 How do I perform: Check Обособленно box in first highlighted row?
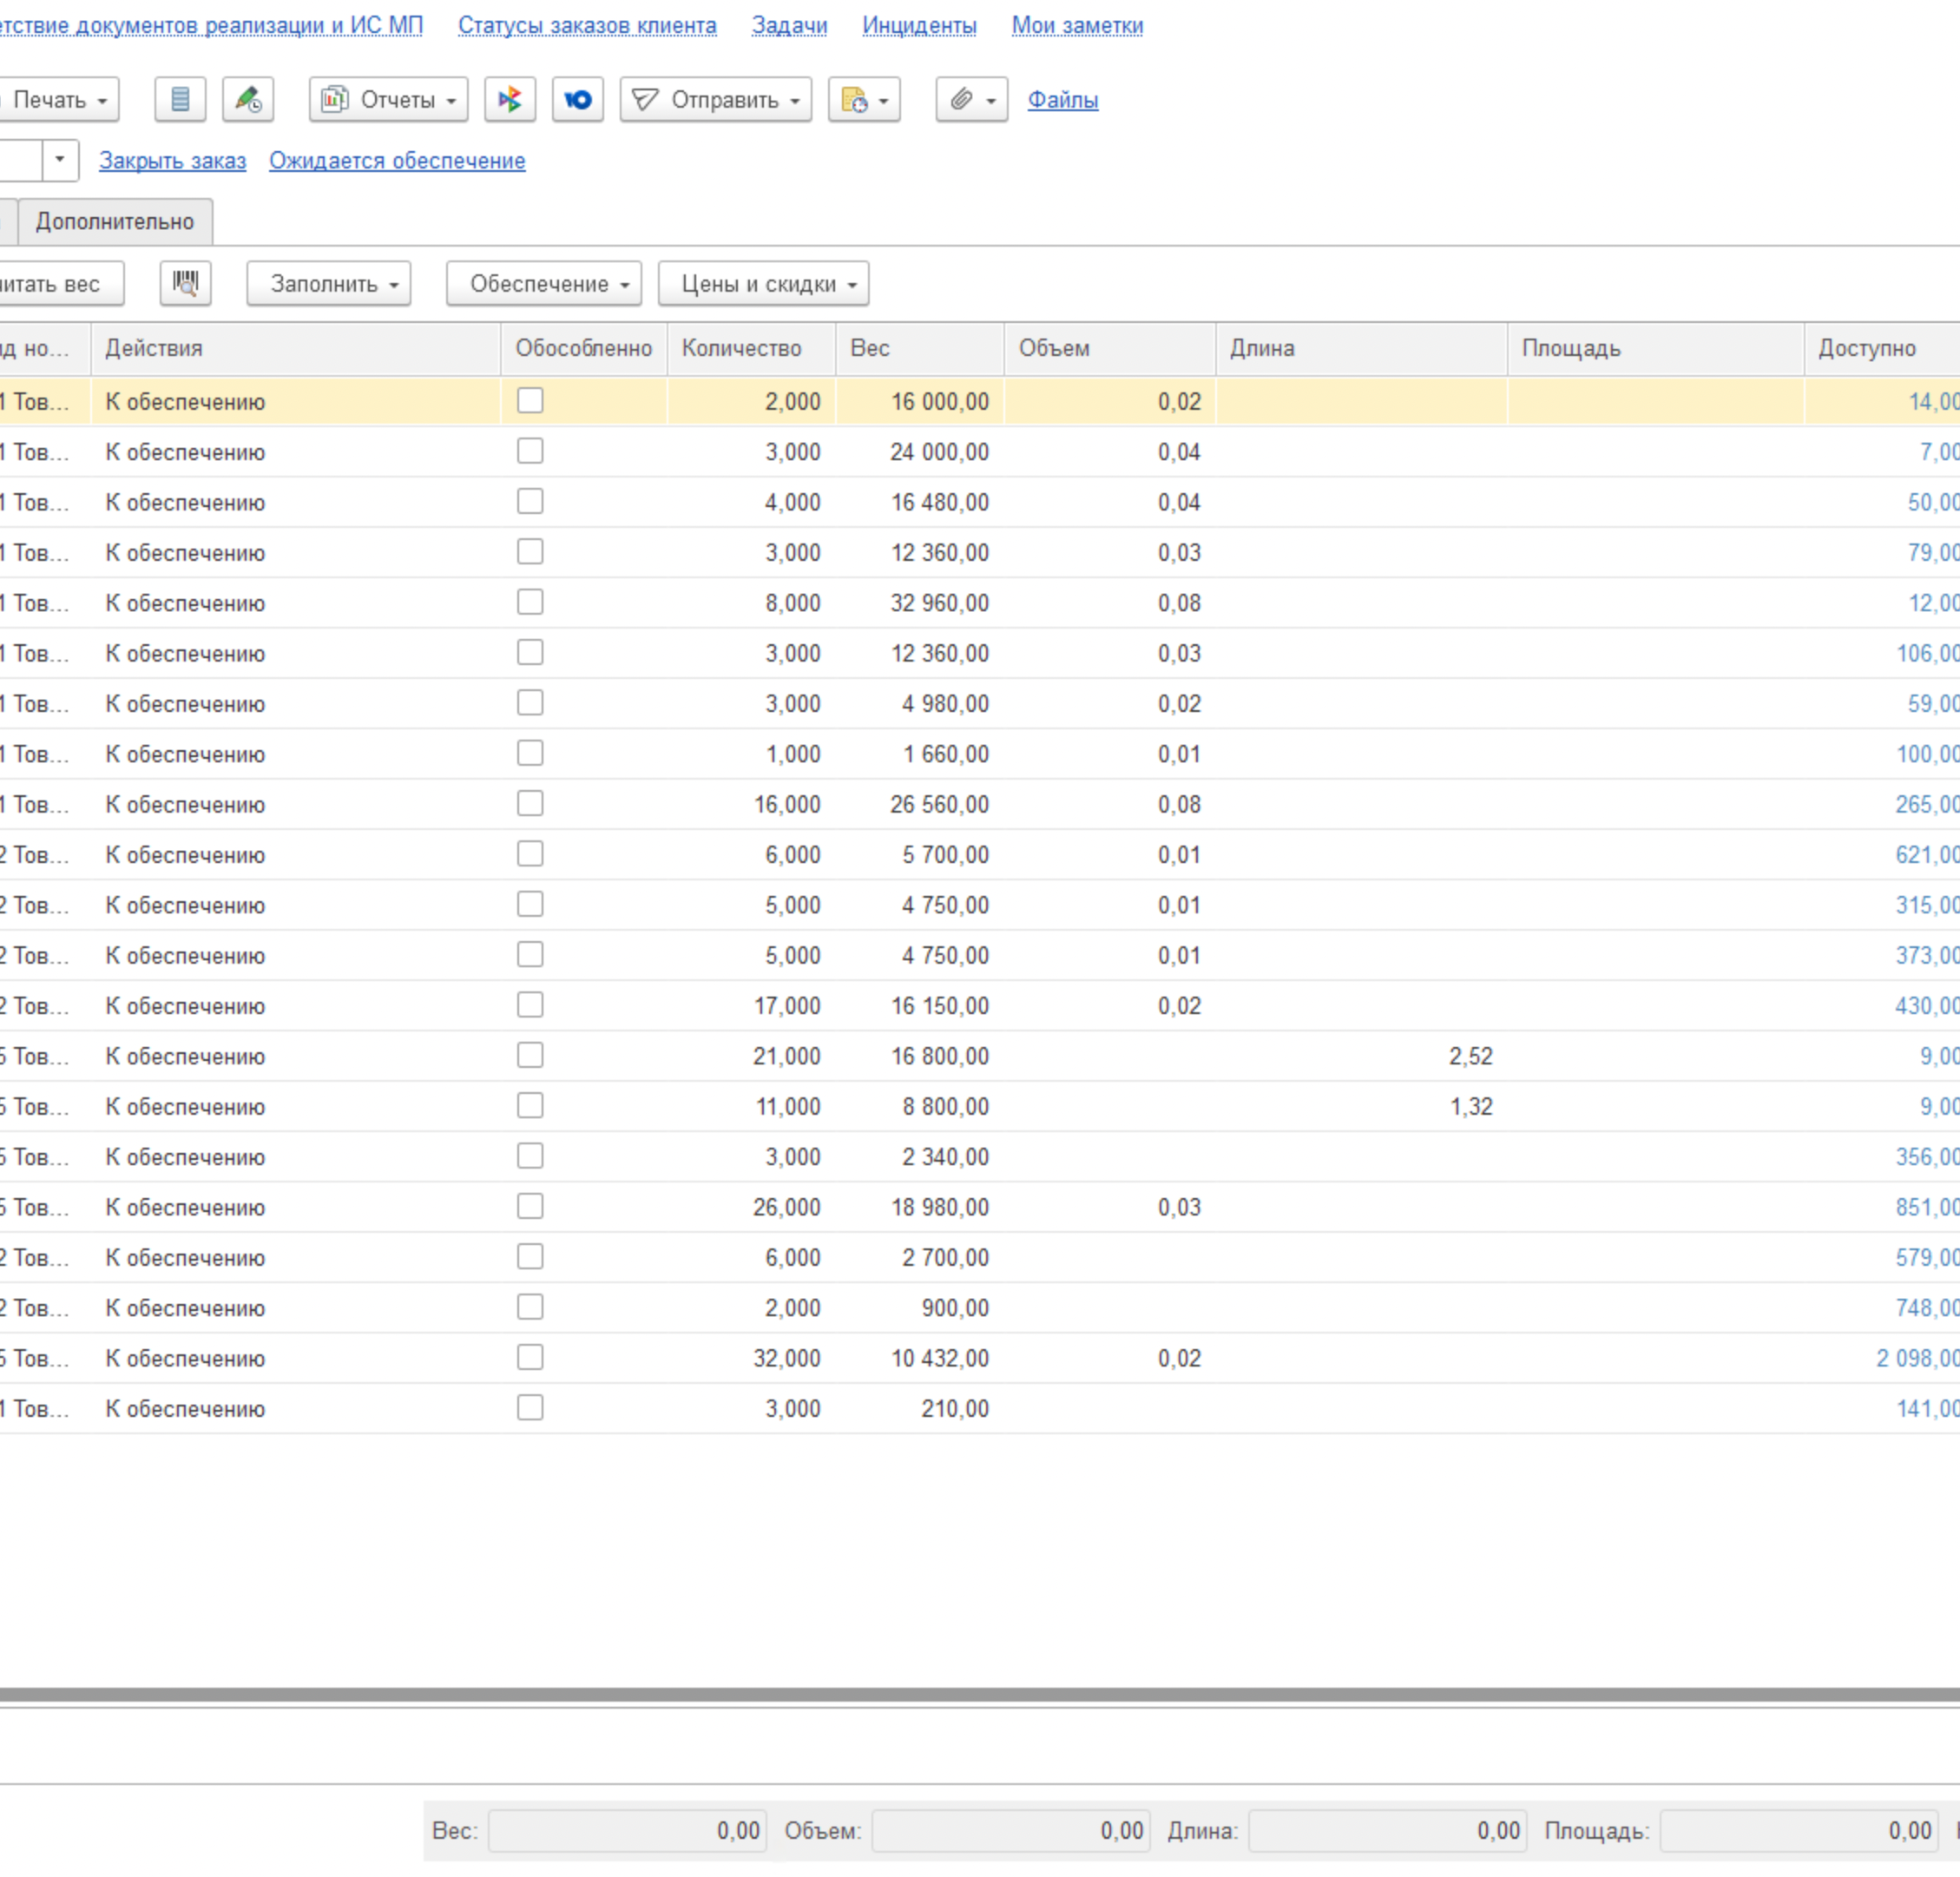pos(530,401)
